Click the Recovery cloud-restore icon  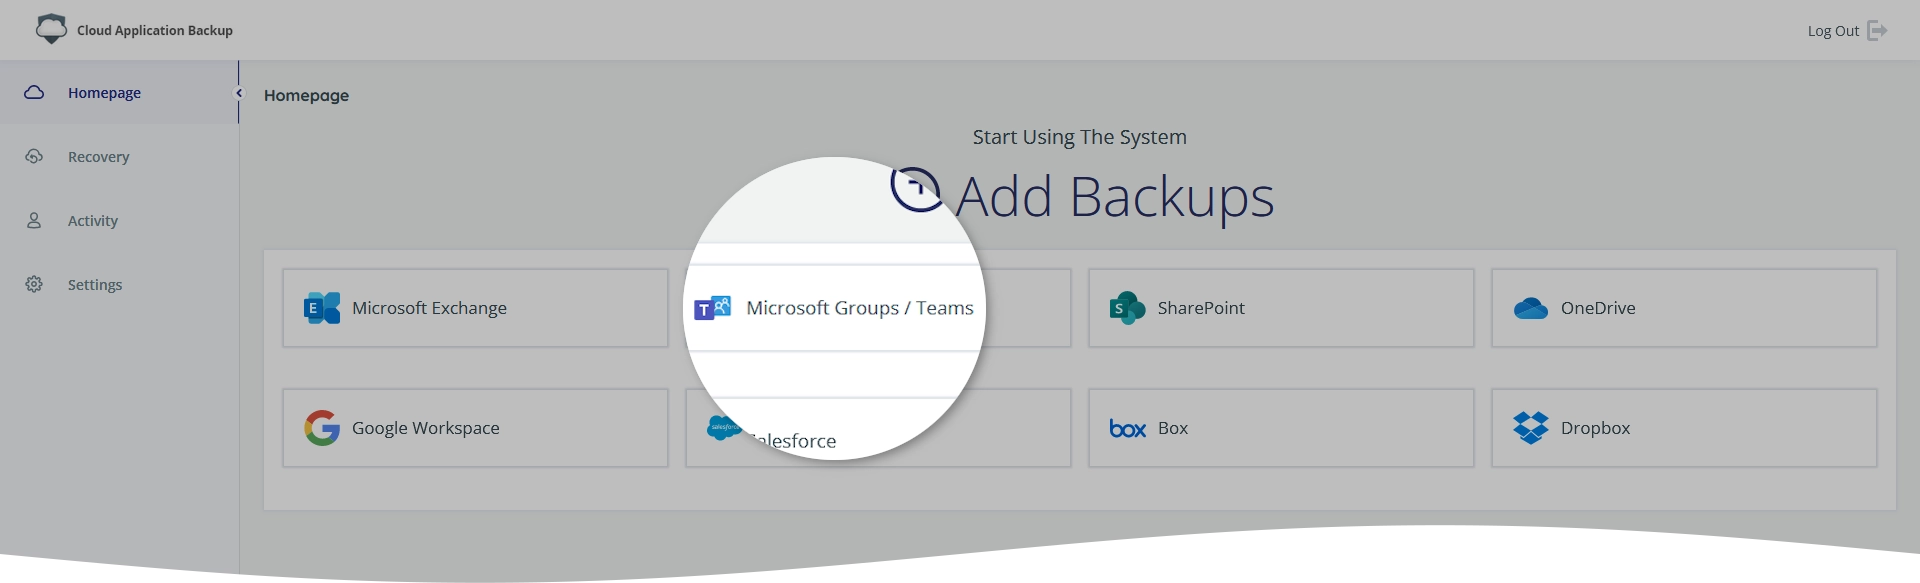[x=34, y=156]
